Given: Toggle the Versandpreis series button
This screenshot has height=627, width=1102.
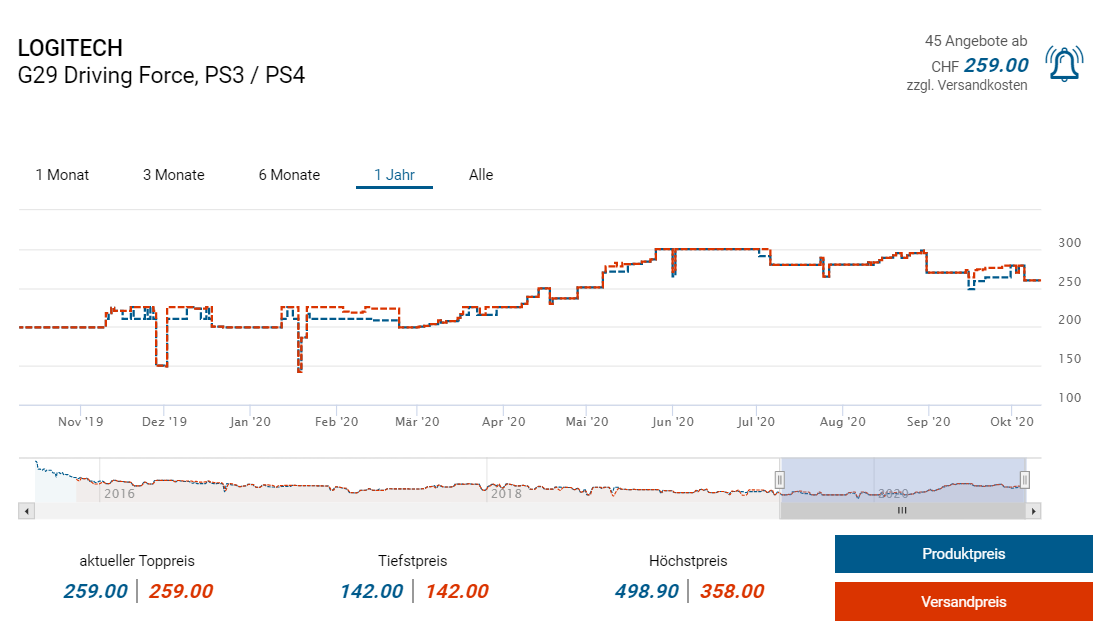Looking at the screenshot, I should [x=963, y=602].
